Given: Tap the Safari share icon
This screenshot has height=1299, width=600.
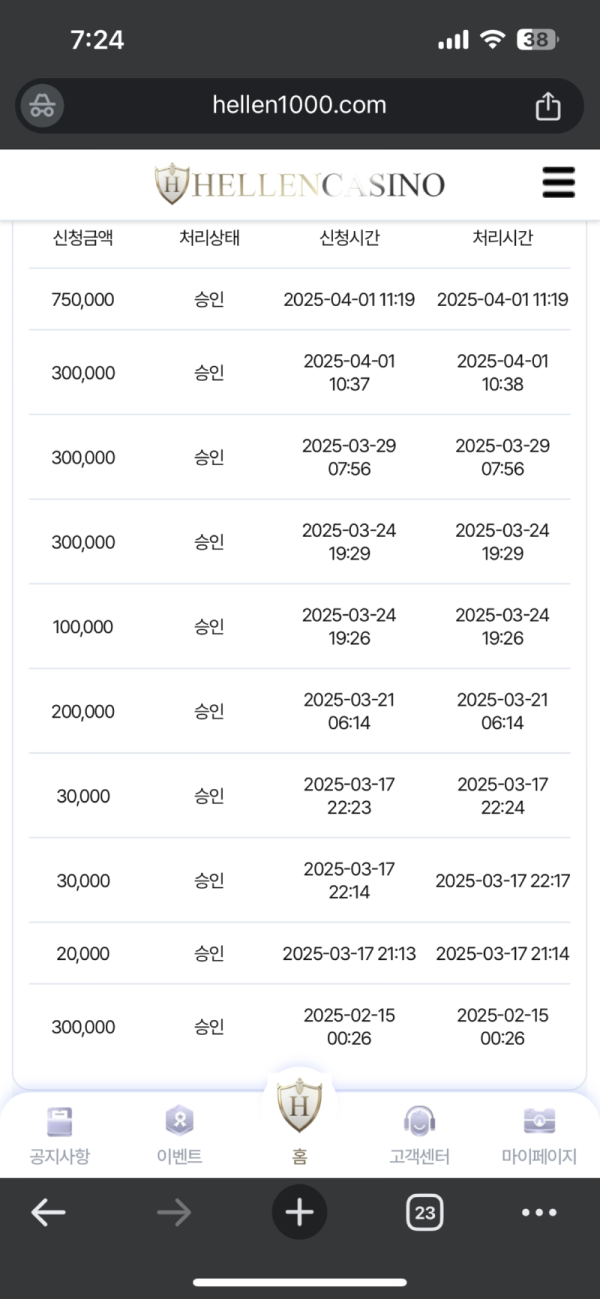Looking at the screenshot, I should (547, 105).
